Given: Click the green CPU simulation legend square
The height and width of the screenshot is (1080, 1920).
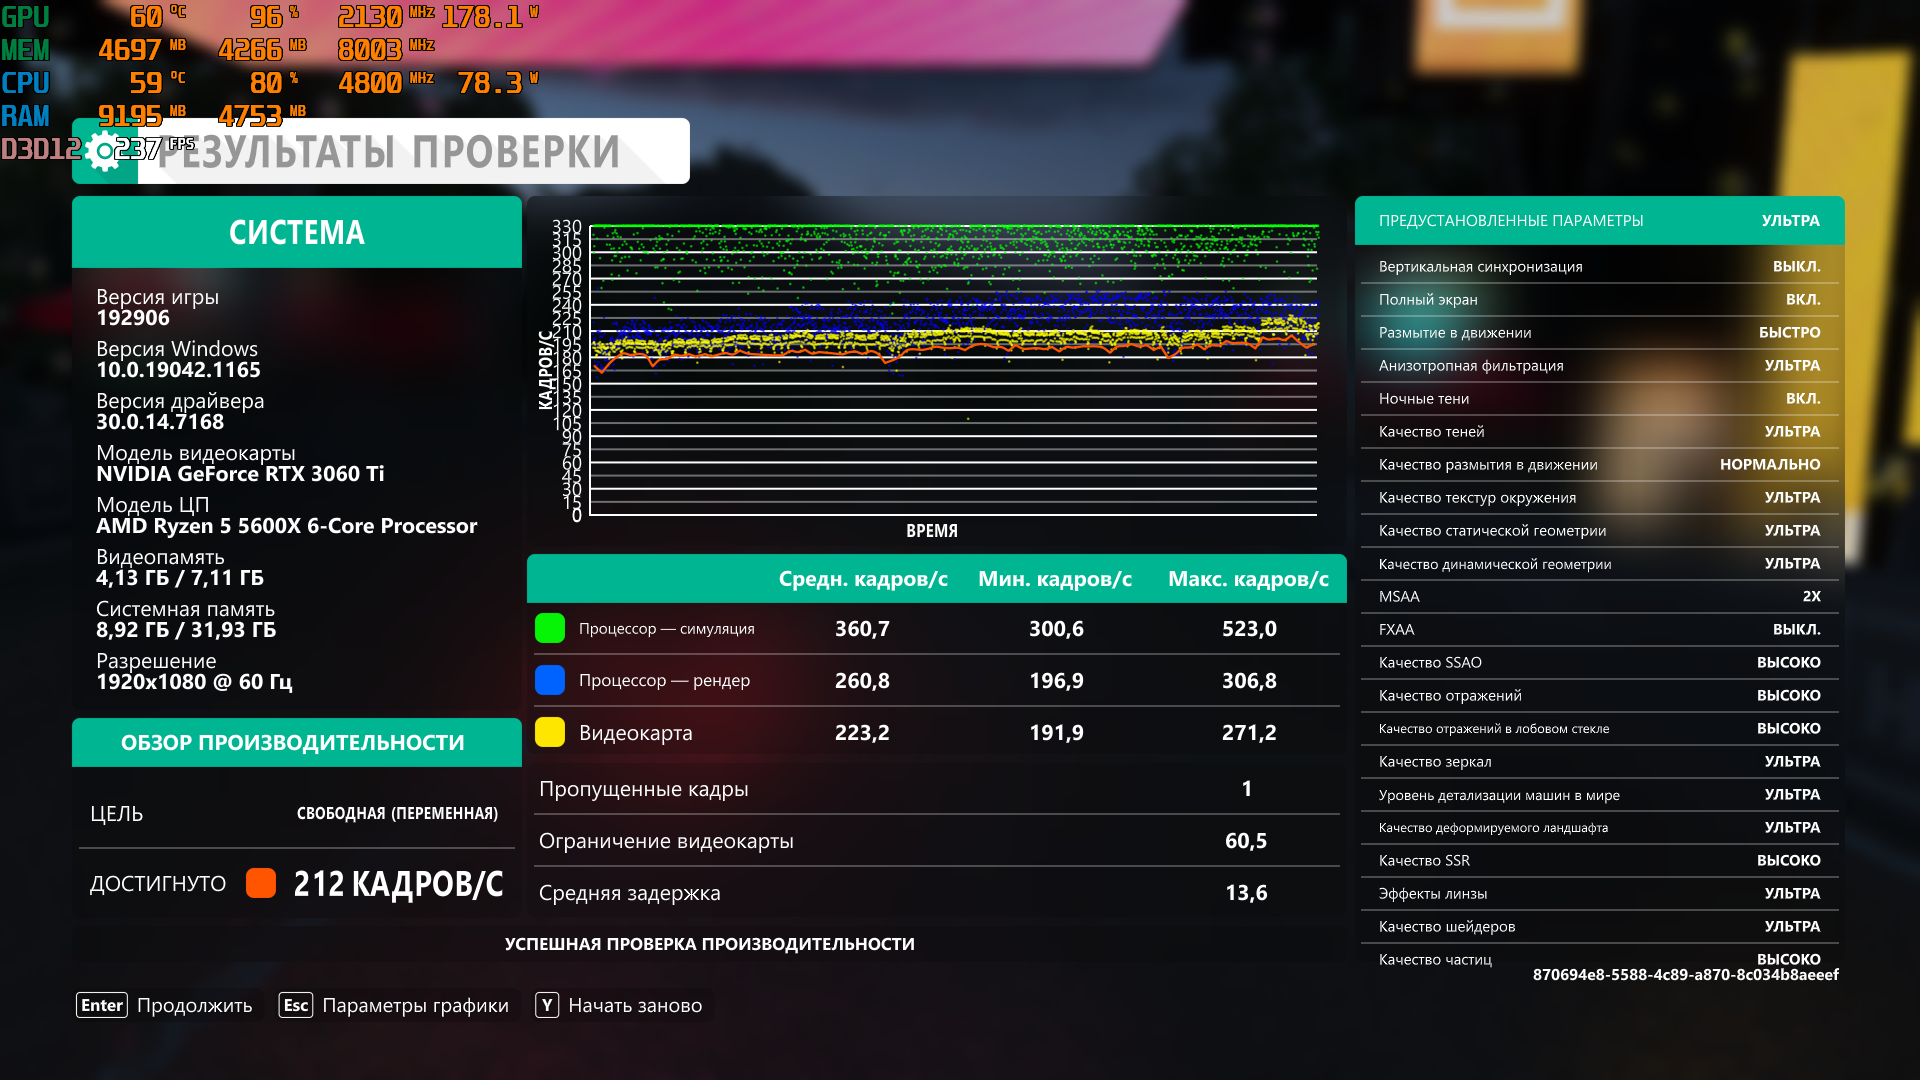Looking at the screenshot, I should [550, 628].
